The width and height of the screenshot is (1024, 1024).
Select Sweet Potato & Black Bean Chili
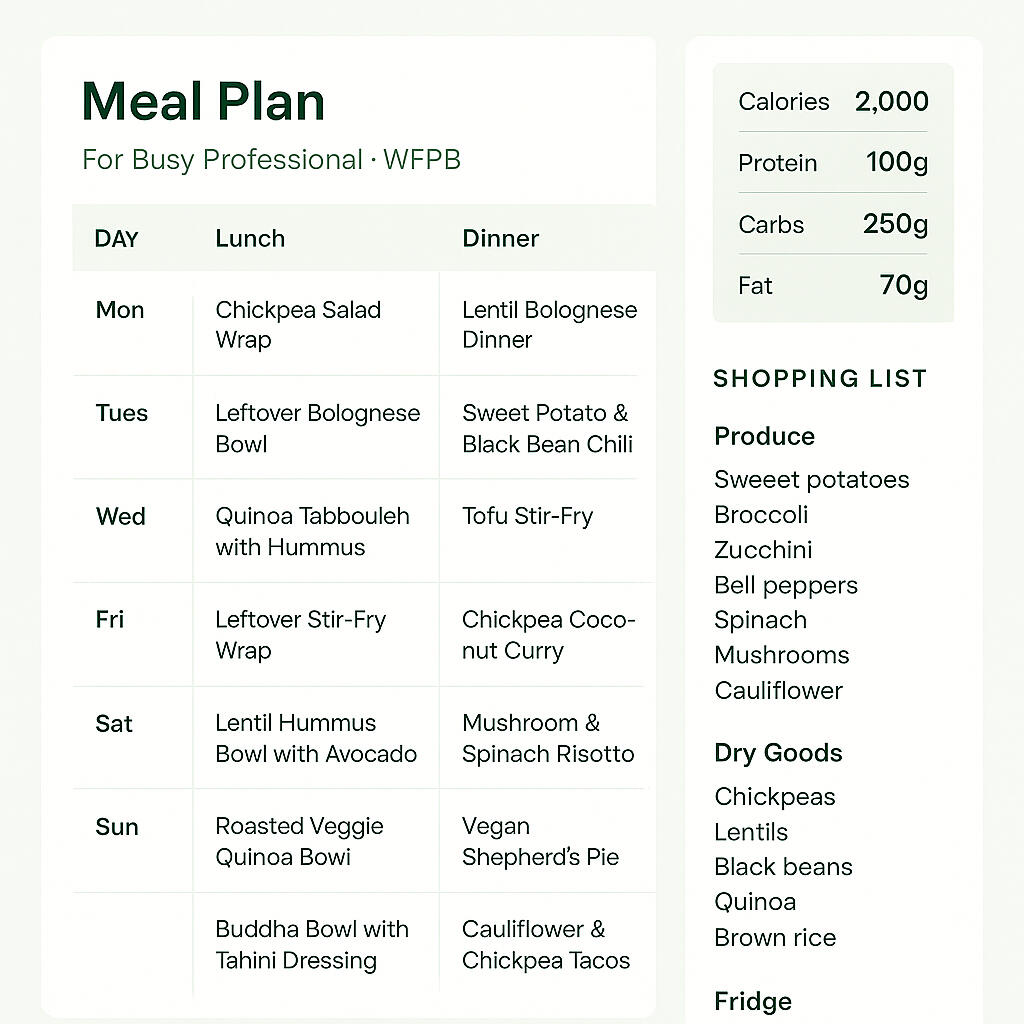pyautogui.click(x=547, y=428)
